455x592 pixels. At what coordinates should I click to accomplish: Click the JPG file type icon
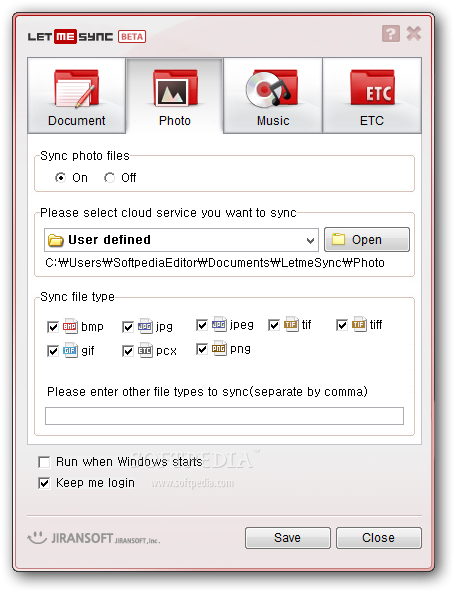tap(145, 326)
